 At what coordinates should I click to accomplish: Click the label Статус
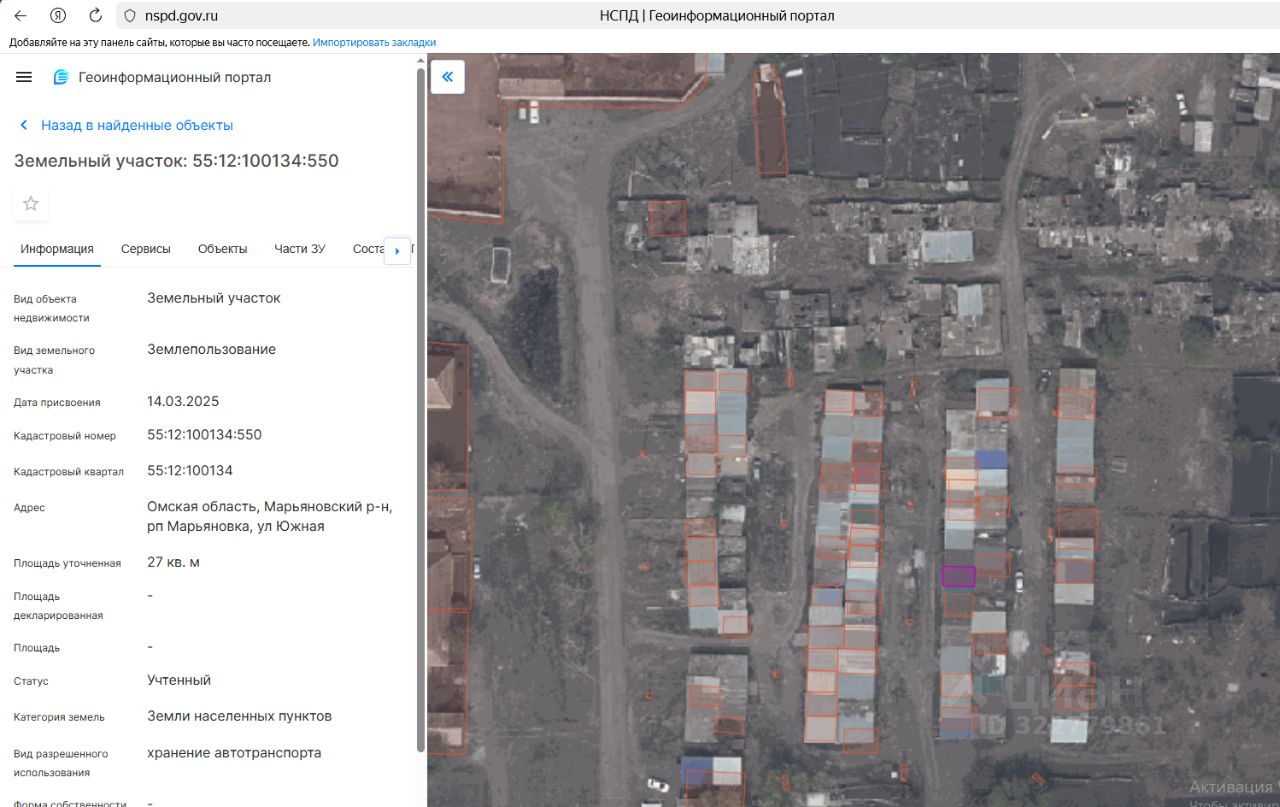pyautogui.click(x=31, y=681)
